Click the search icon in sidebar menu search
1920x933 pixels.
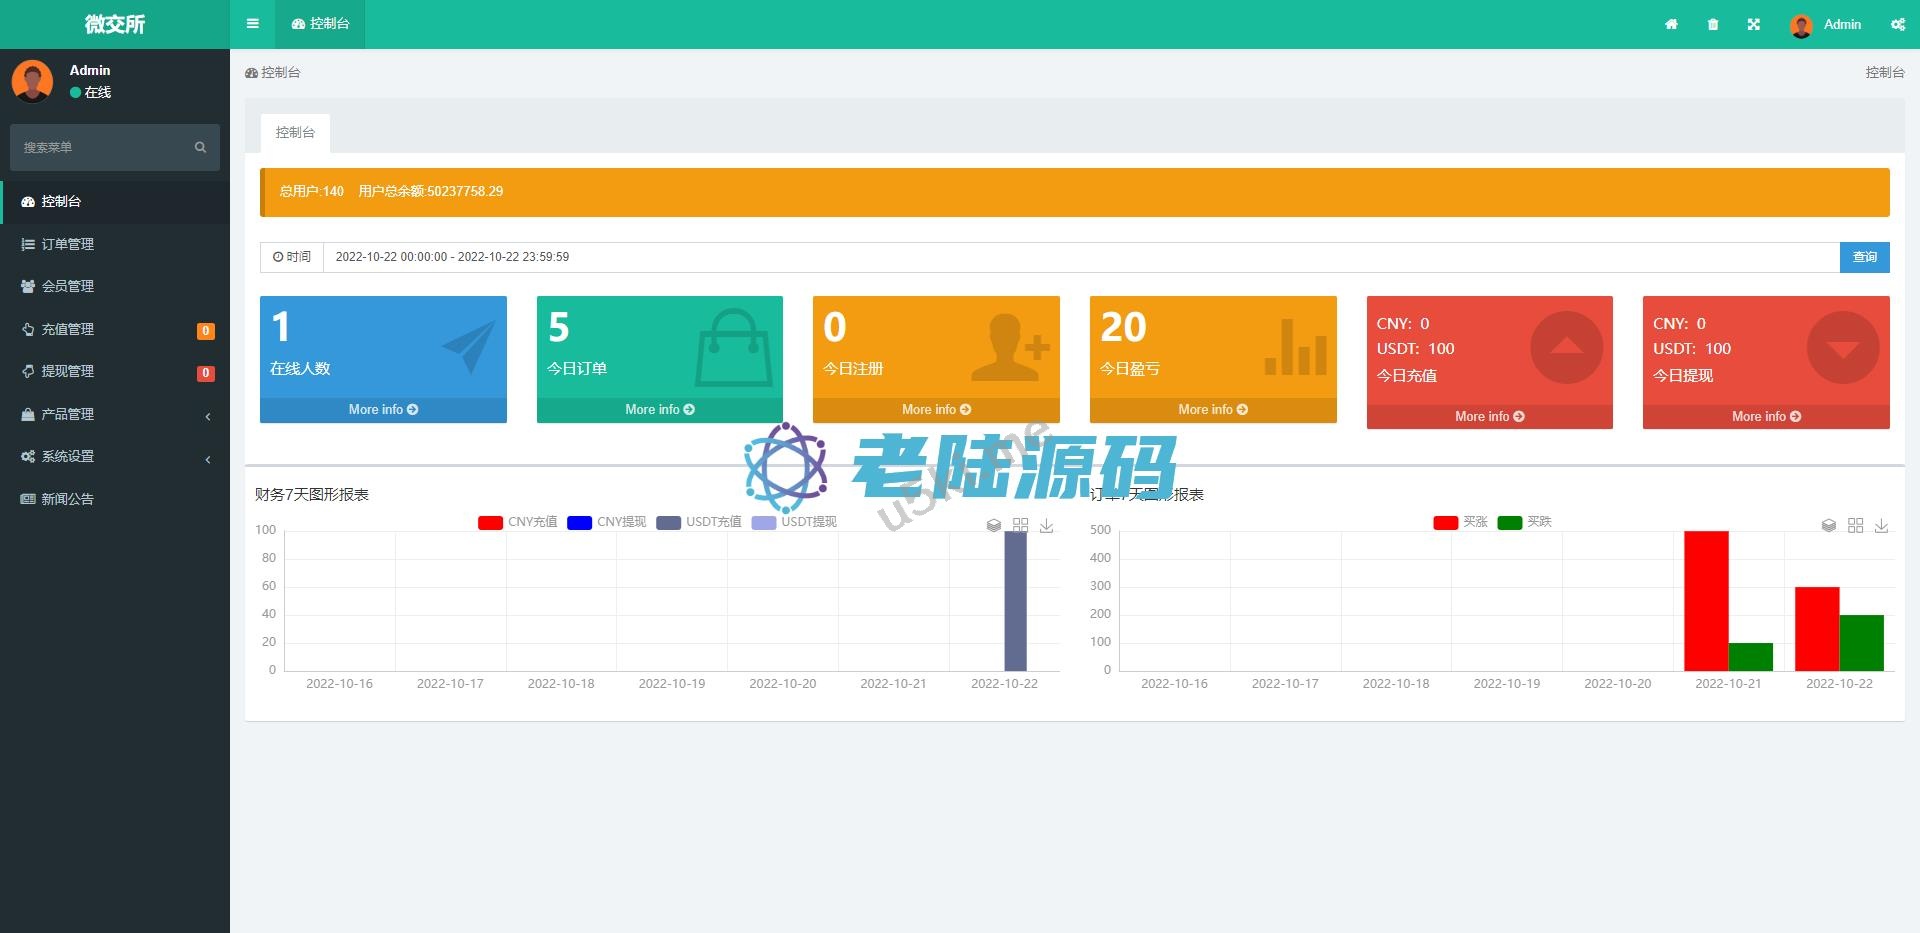tap(200, 147)
